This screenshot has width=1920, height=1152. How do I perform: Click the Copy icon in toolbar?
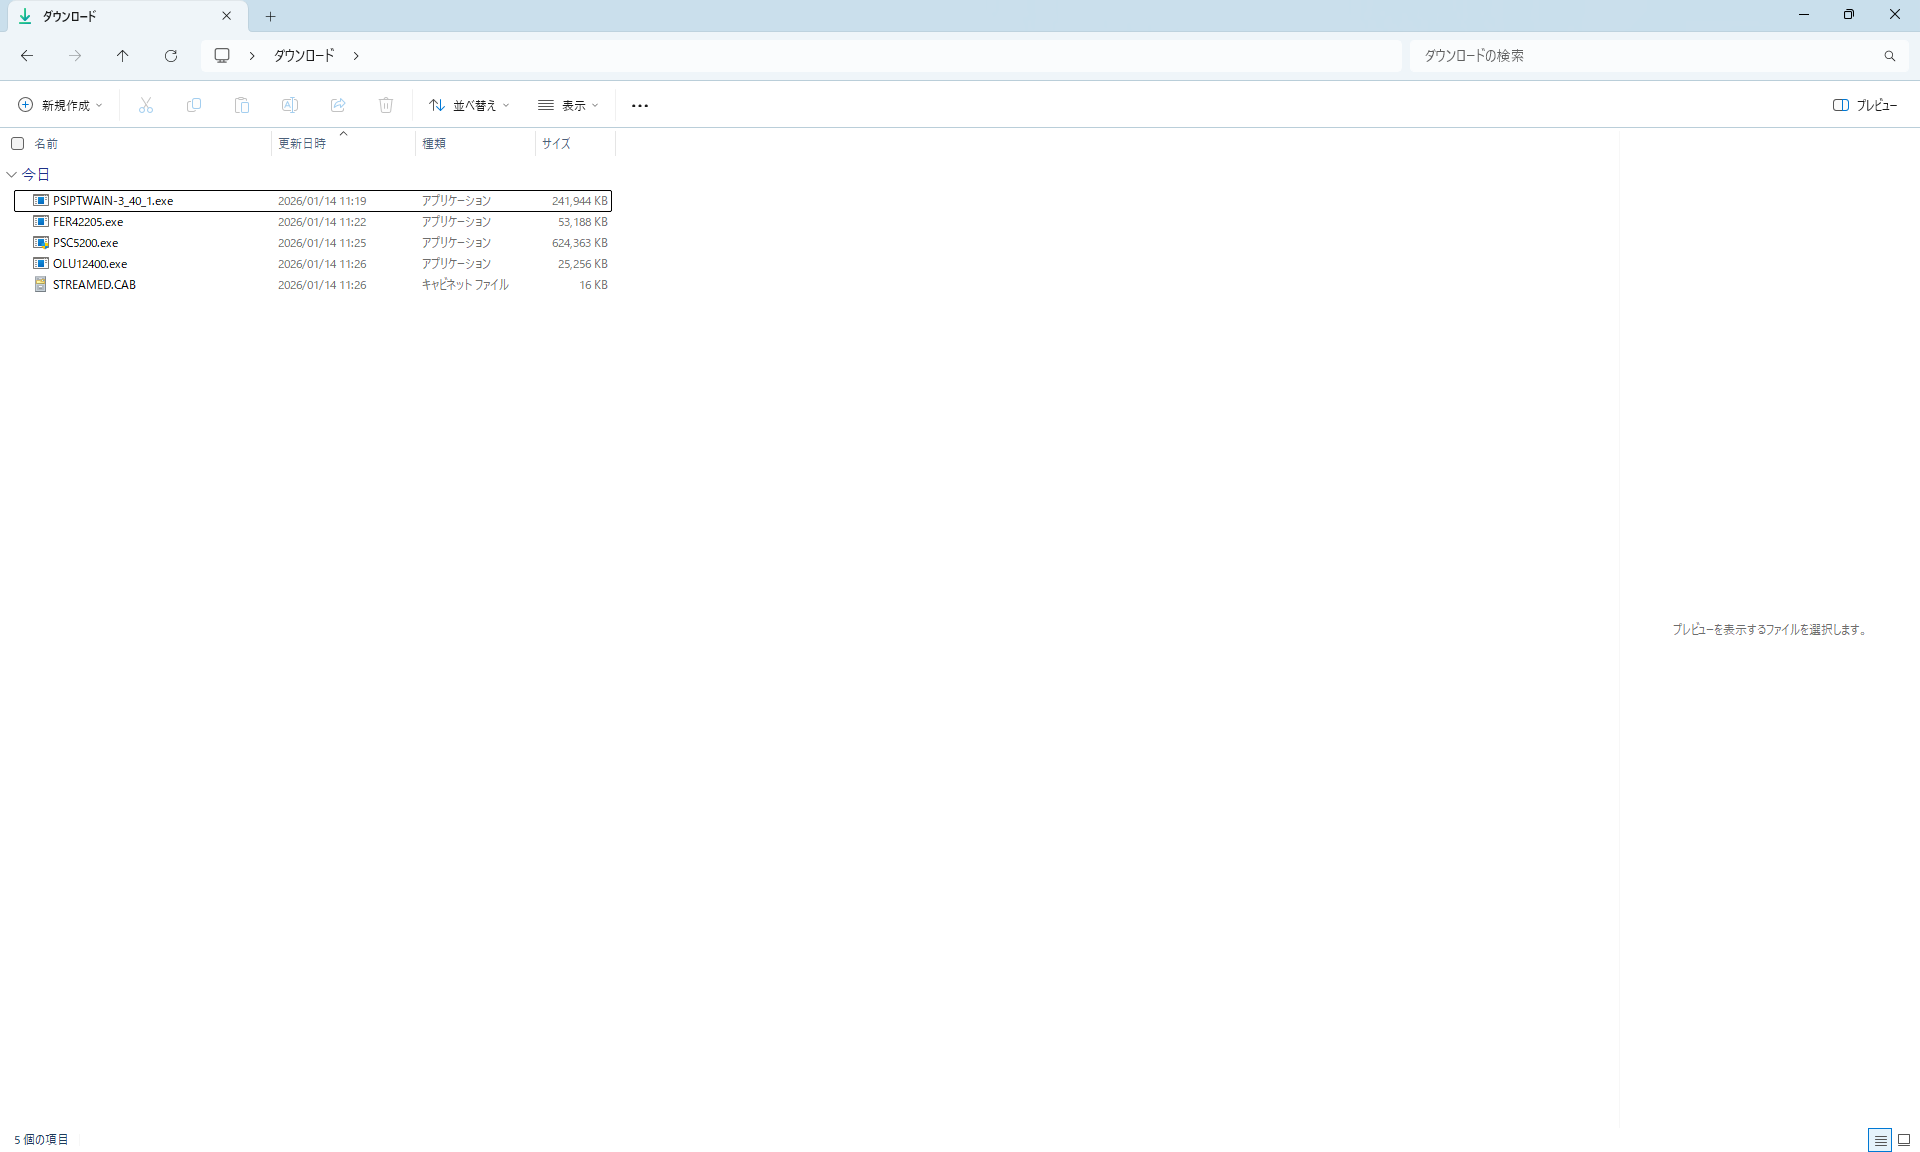[x=194, y=105]
